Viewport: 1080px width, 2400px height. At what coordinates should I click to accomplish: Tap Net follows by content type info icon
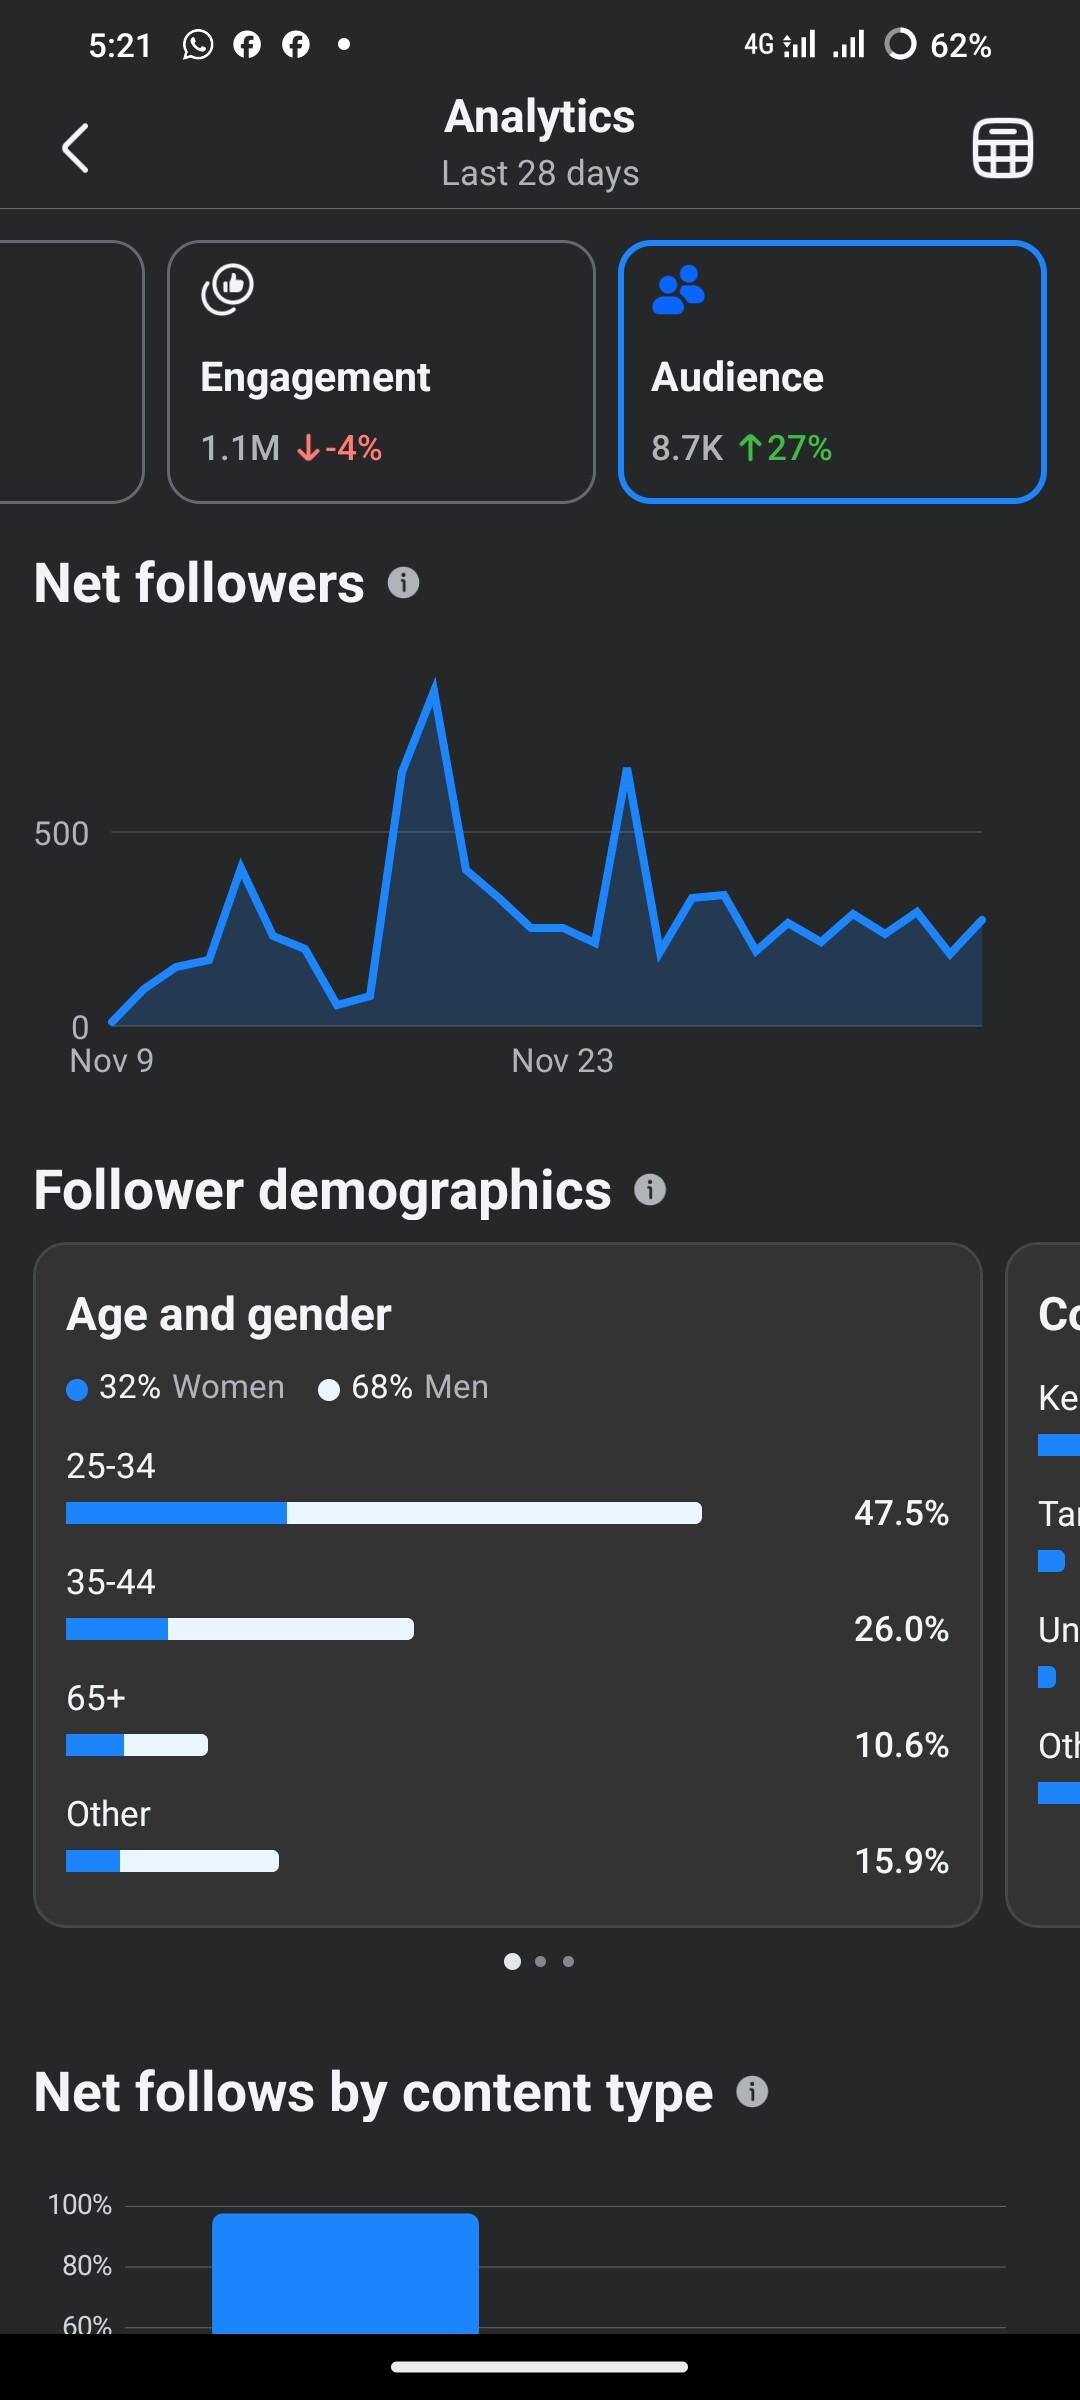(x=752, y=2092)
